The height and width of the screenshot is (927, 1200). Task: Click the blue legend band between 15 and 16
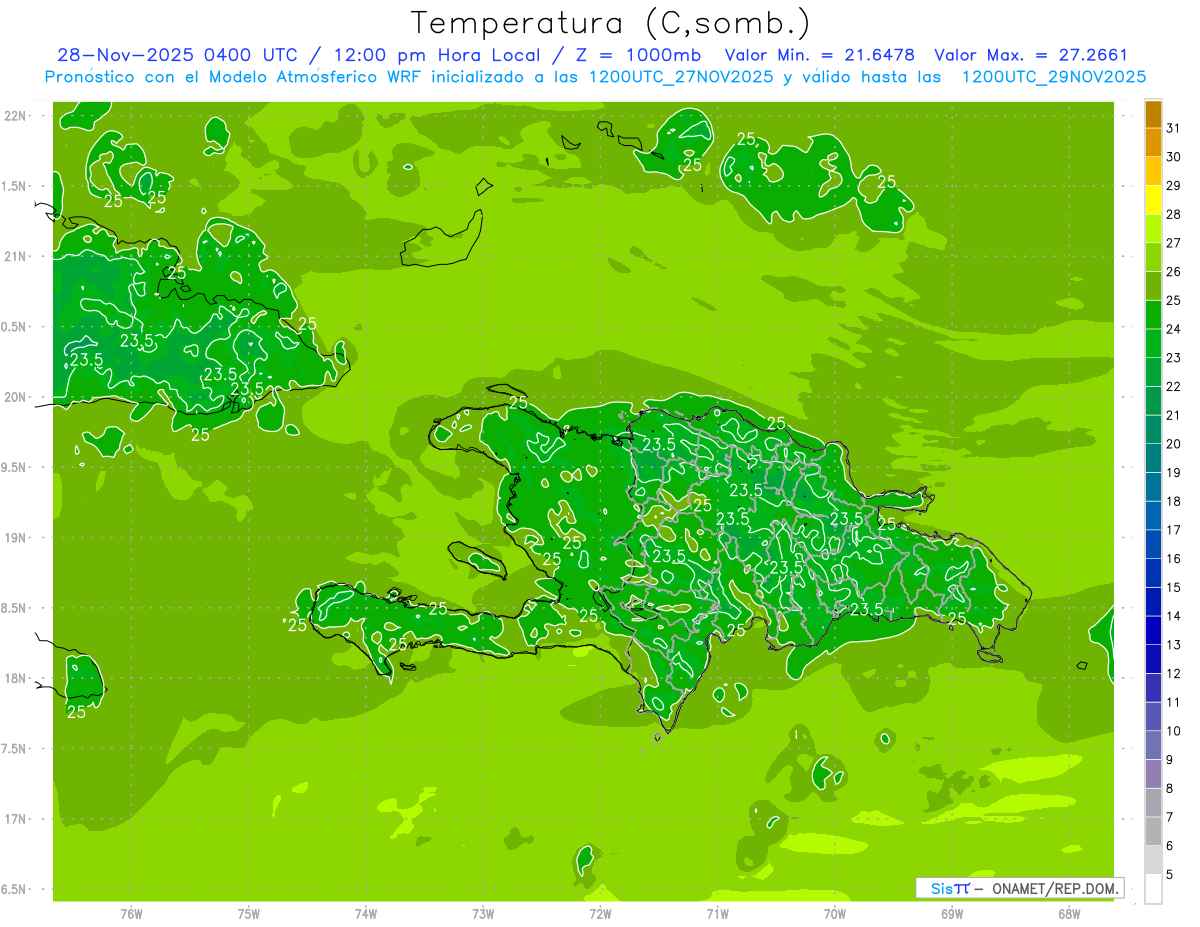(x=1153, y=573)
